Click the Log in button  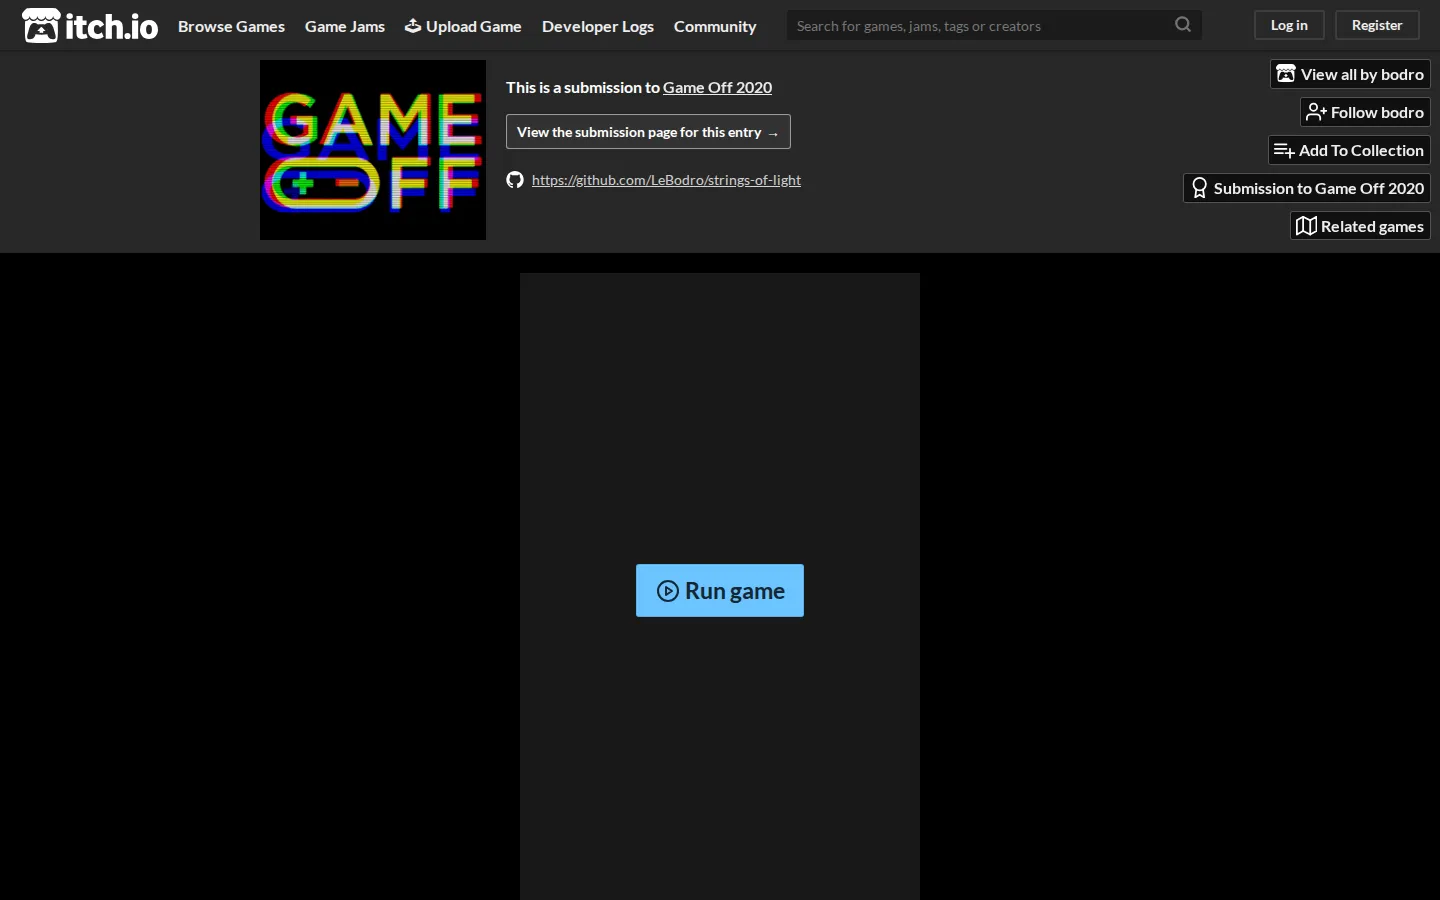click(1289, 25)
